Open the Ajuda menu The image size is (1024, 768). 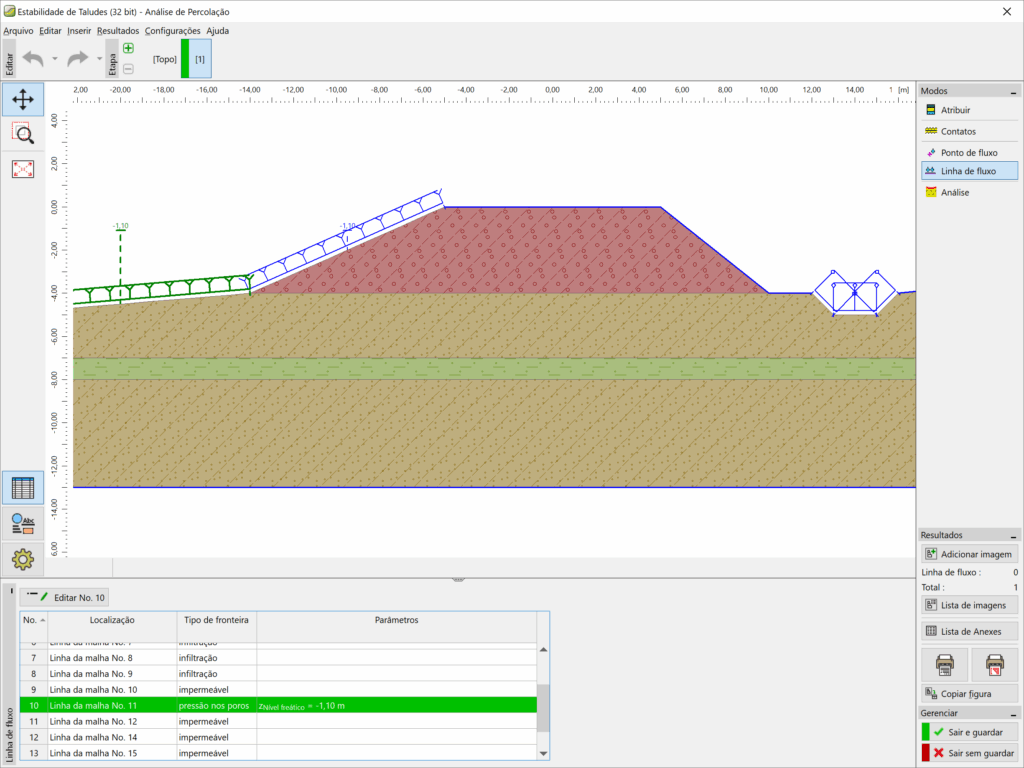point(217,31)
